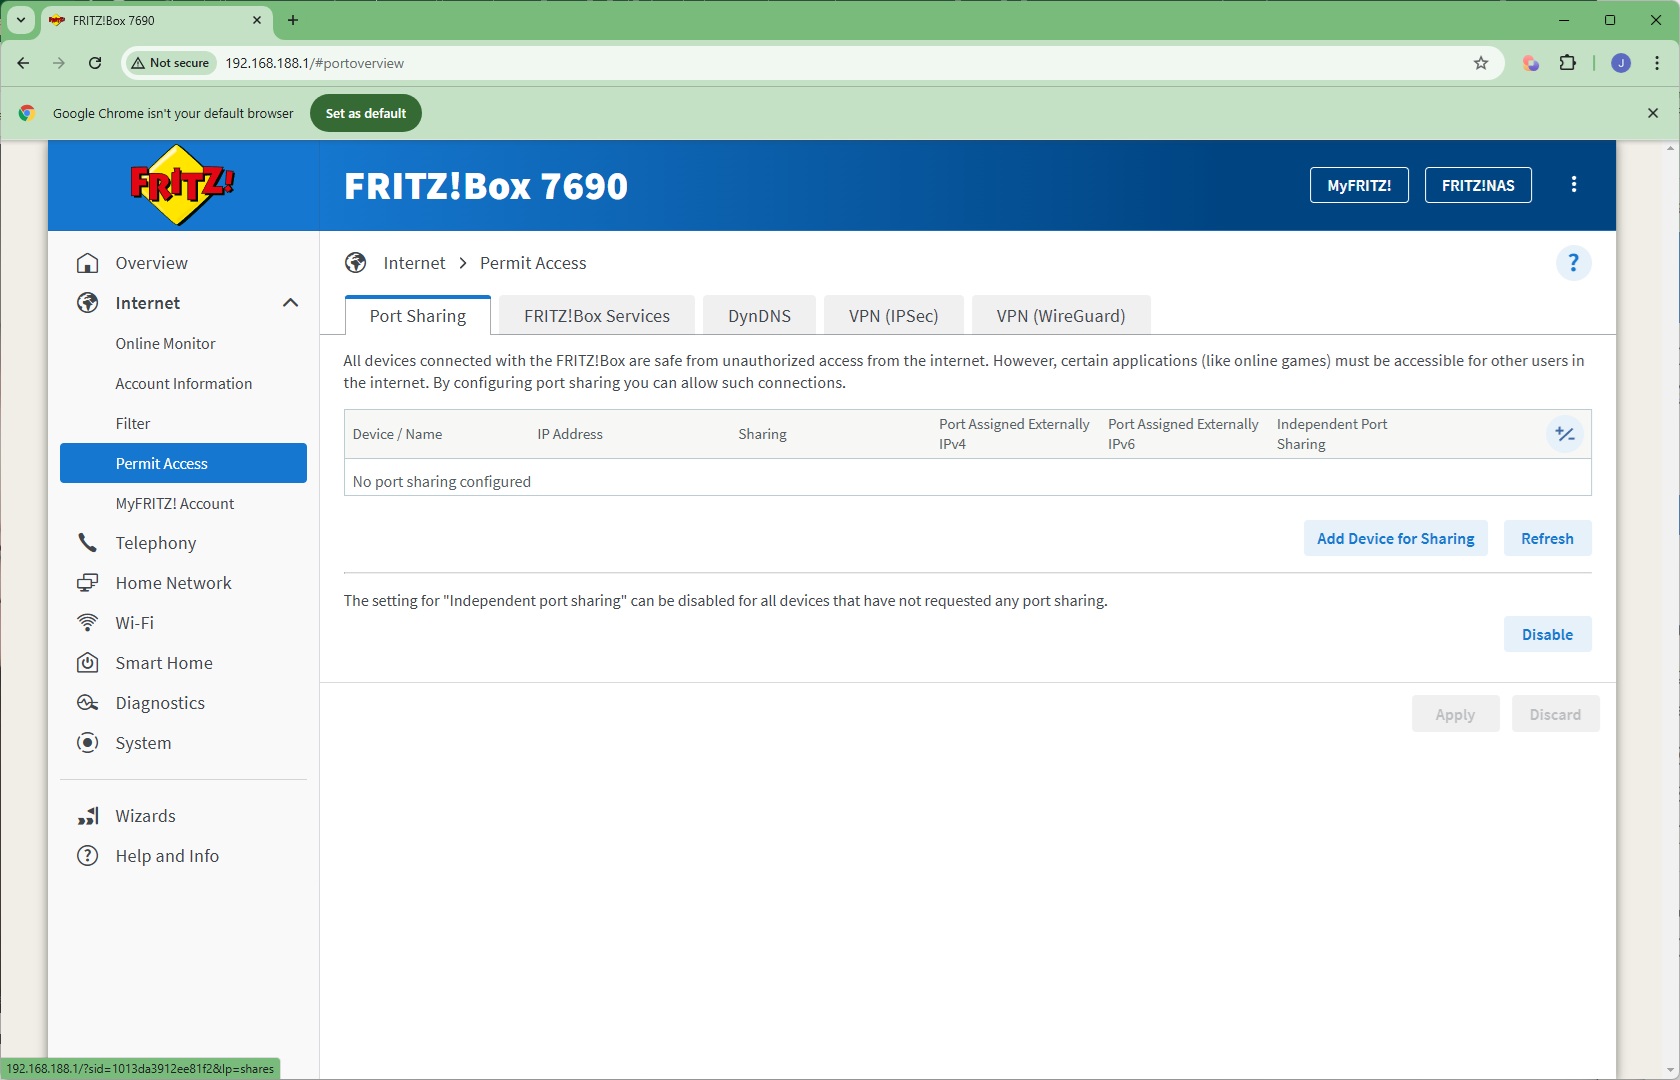Viewport: 1680px width, 1080px height.
Task: Click the Diagnostics icon
Action: [88, 703]
